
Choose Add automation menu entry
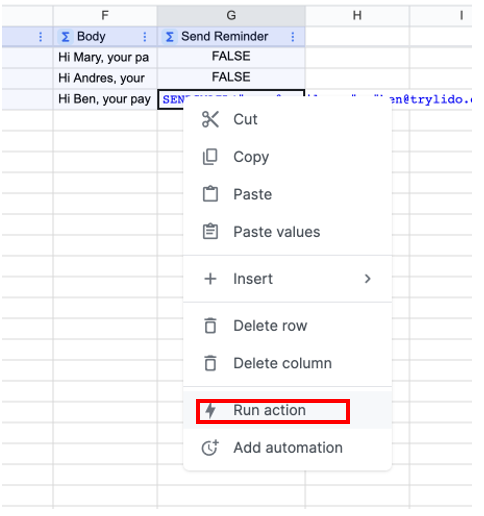[x=287, y=447]
